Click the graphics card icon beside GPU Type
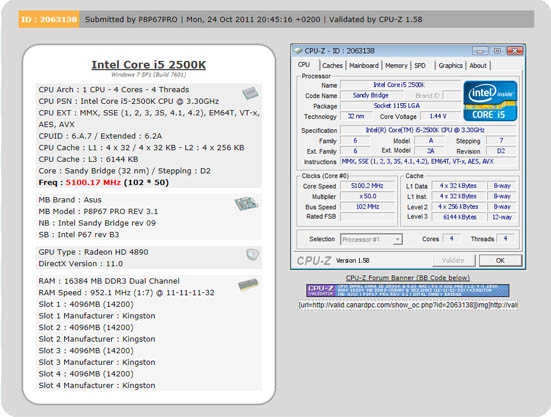The image size is (551, 417). click(x=252, y=254)
